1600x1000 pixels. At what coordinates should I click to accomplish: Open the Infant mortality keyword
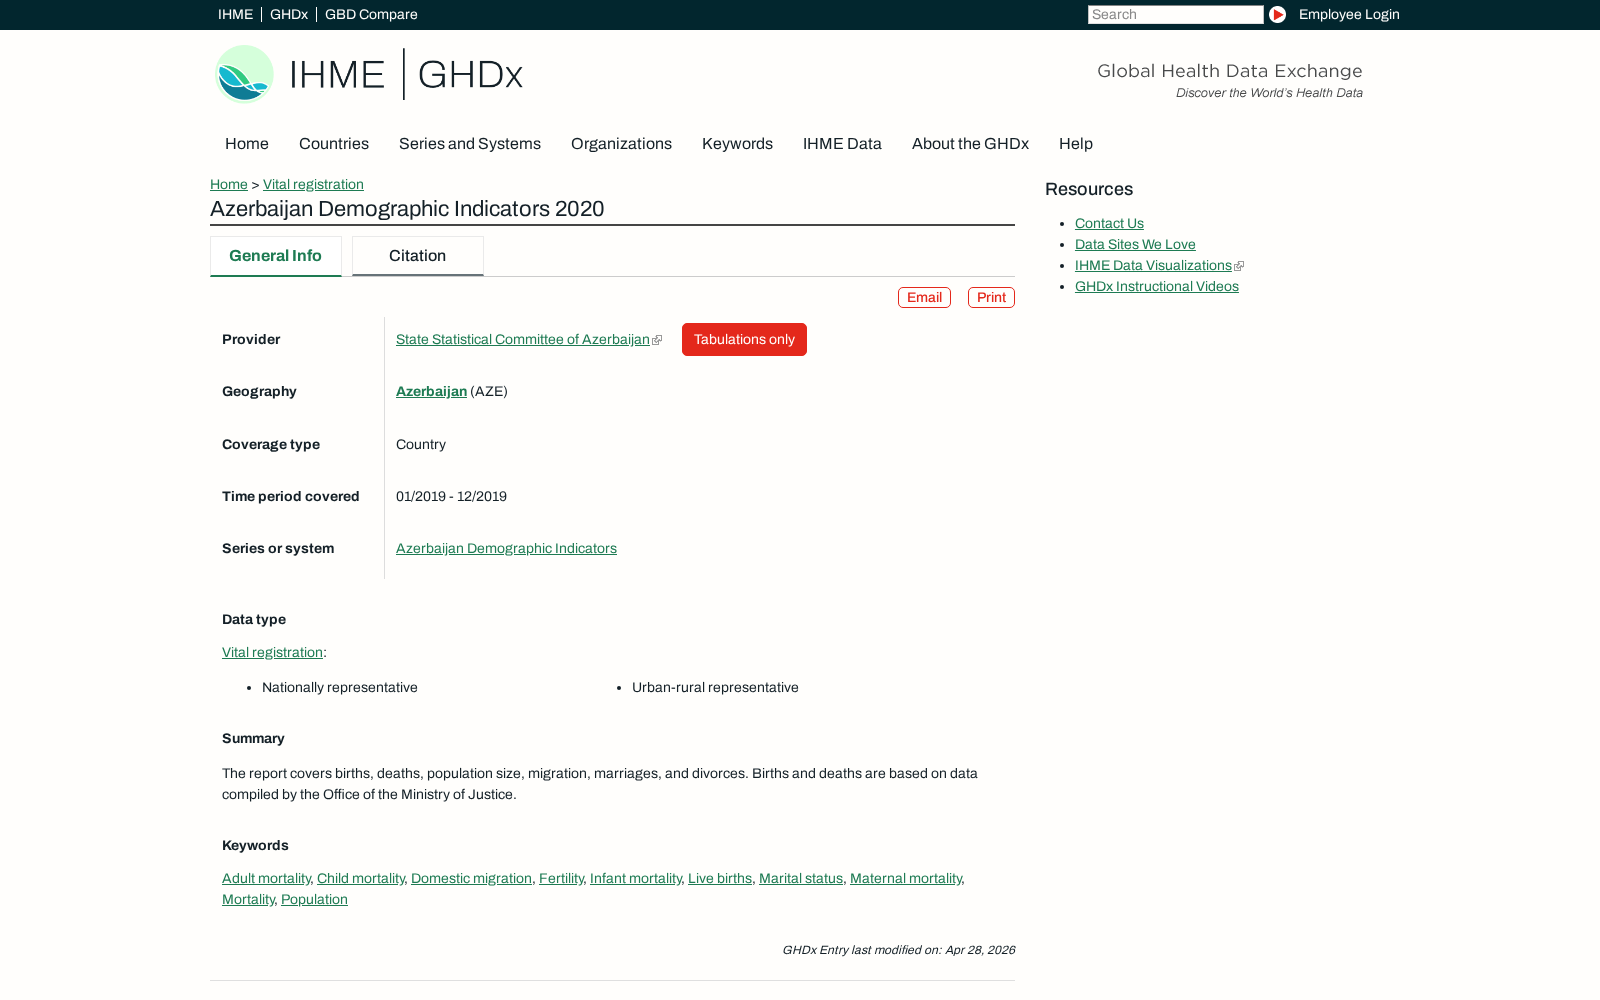pos(636,879)
